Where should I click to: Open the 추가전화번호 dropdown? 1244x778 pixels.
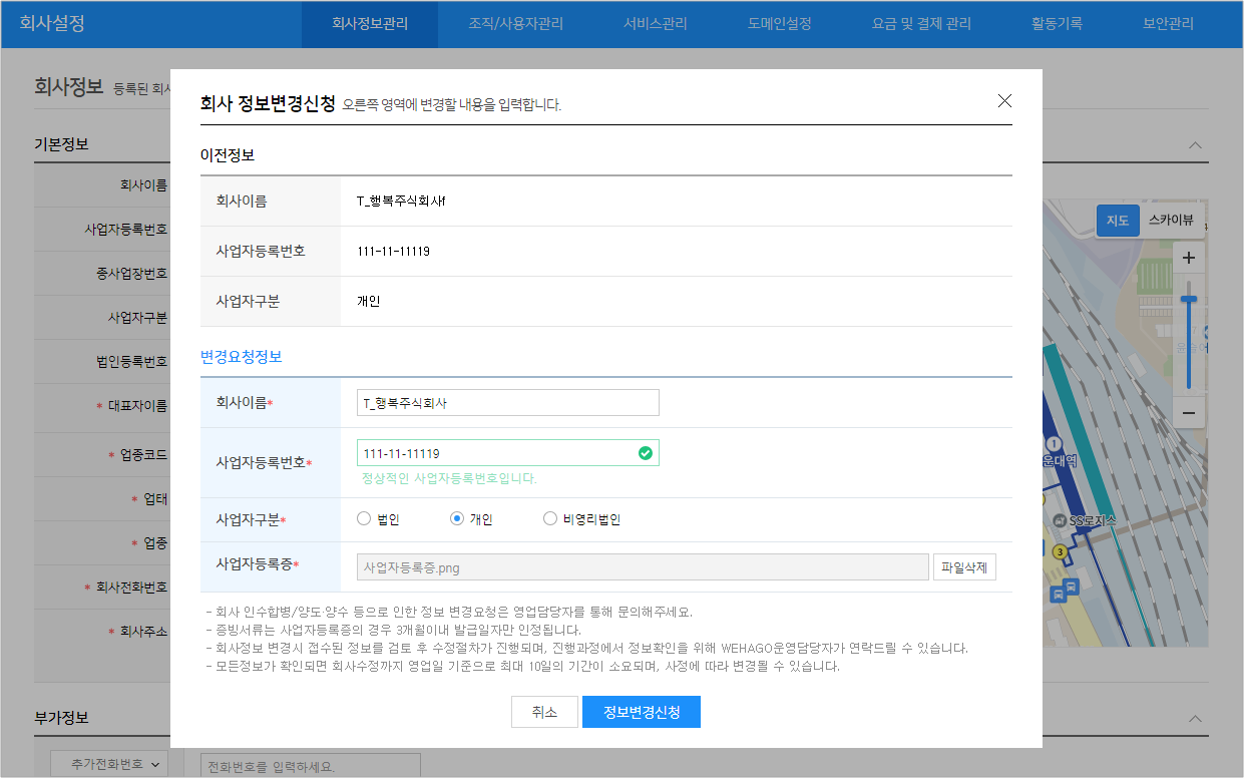(x=109, y=765)
